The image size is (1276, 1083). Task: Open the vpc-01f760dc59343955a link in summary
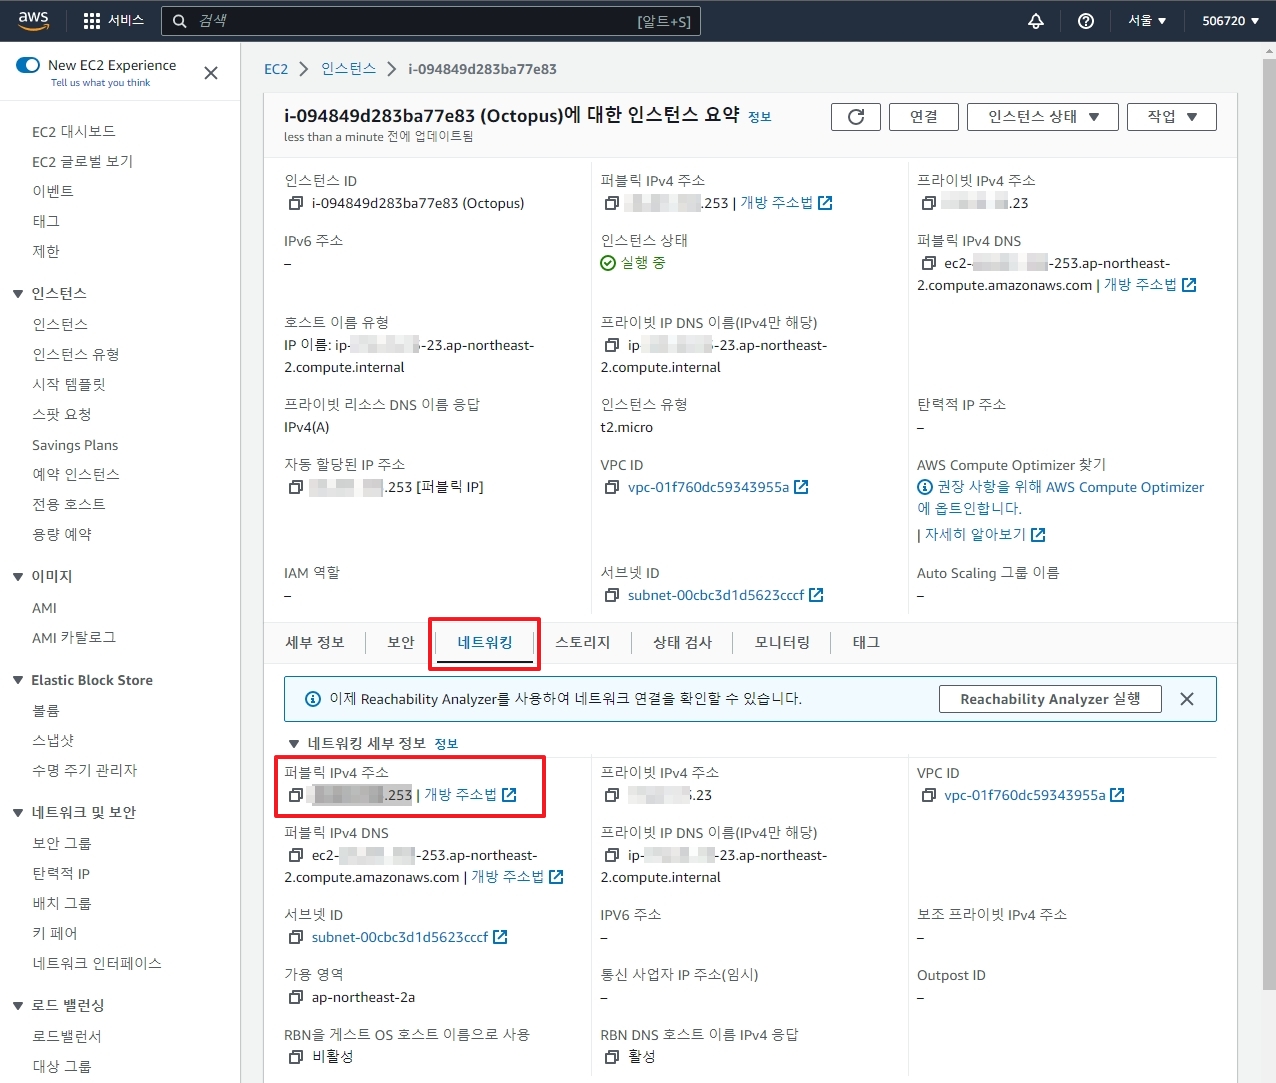pyautogui.click(x=708, y=487)
